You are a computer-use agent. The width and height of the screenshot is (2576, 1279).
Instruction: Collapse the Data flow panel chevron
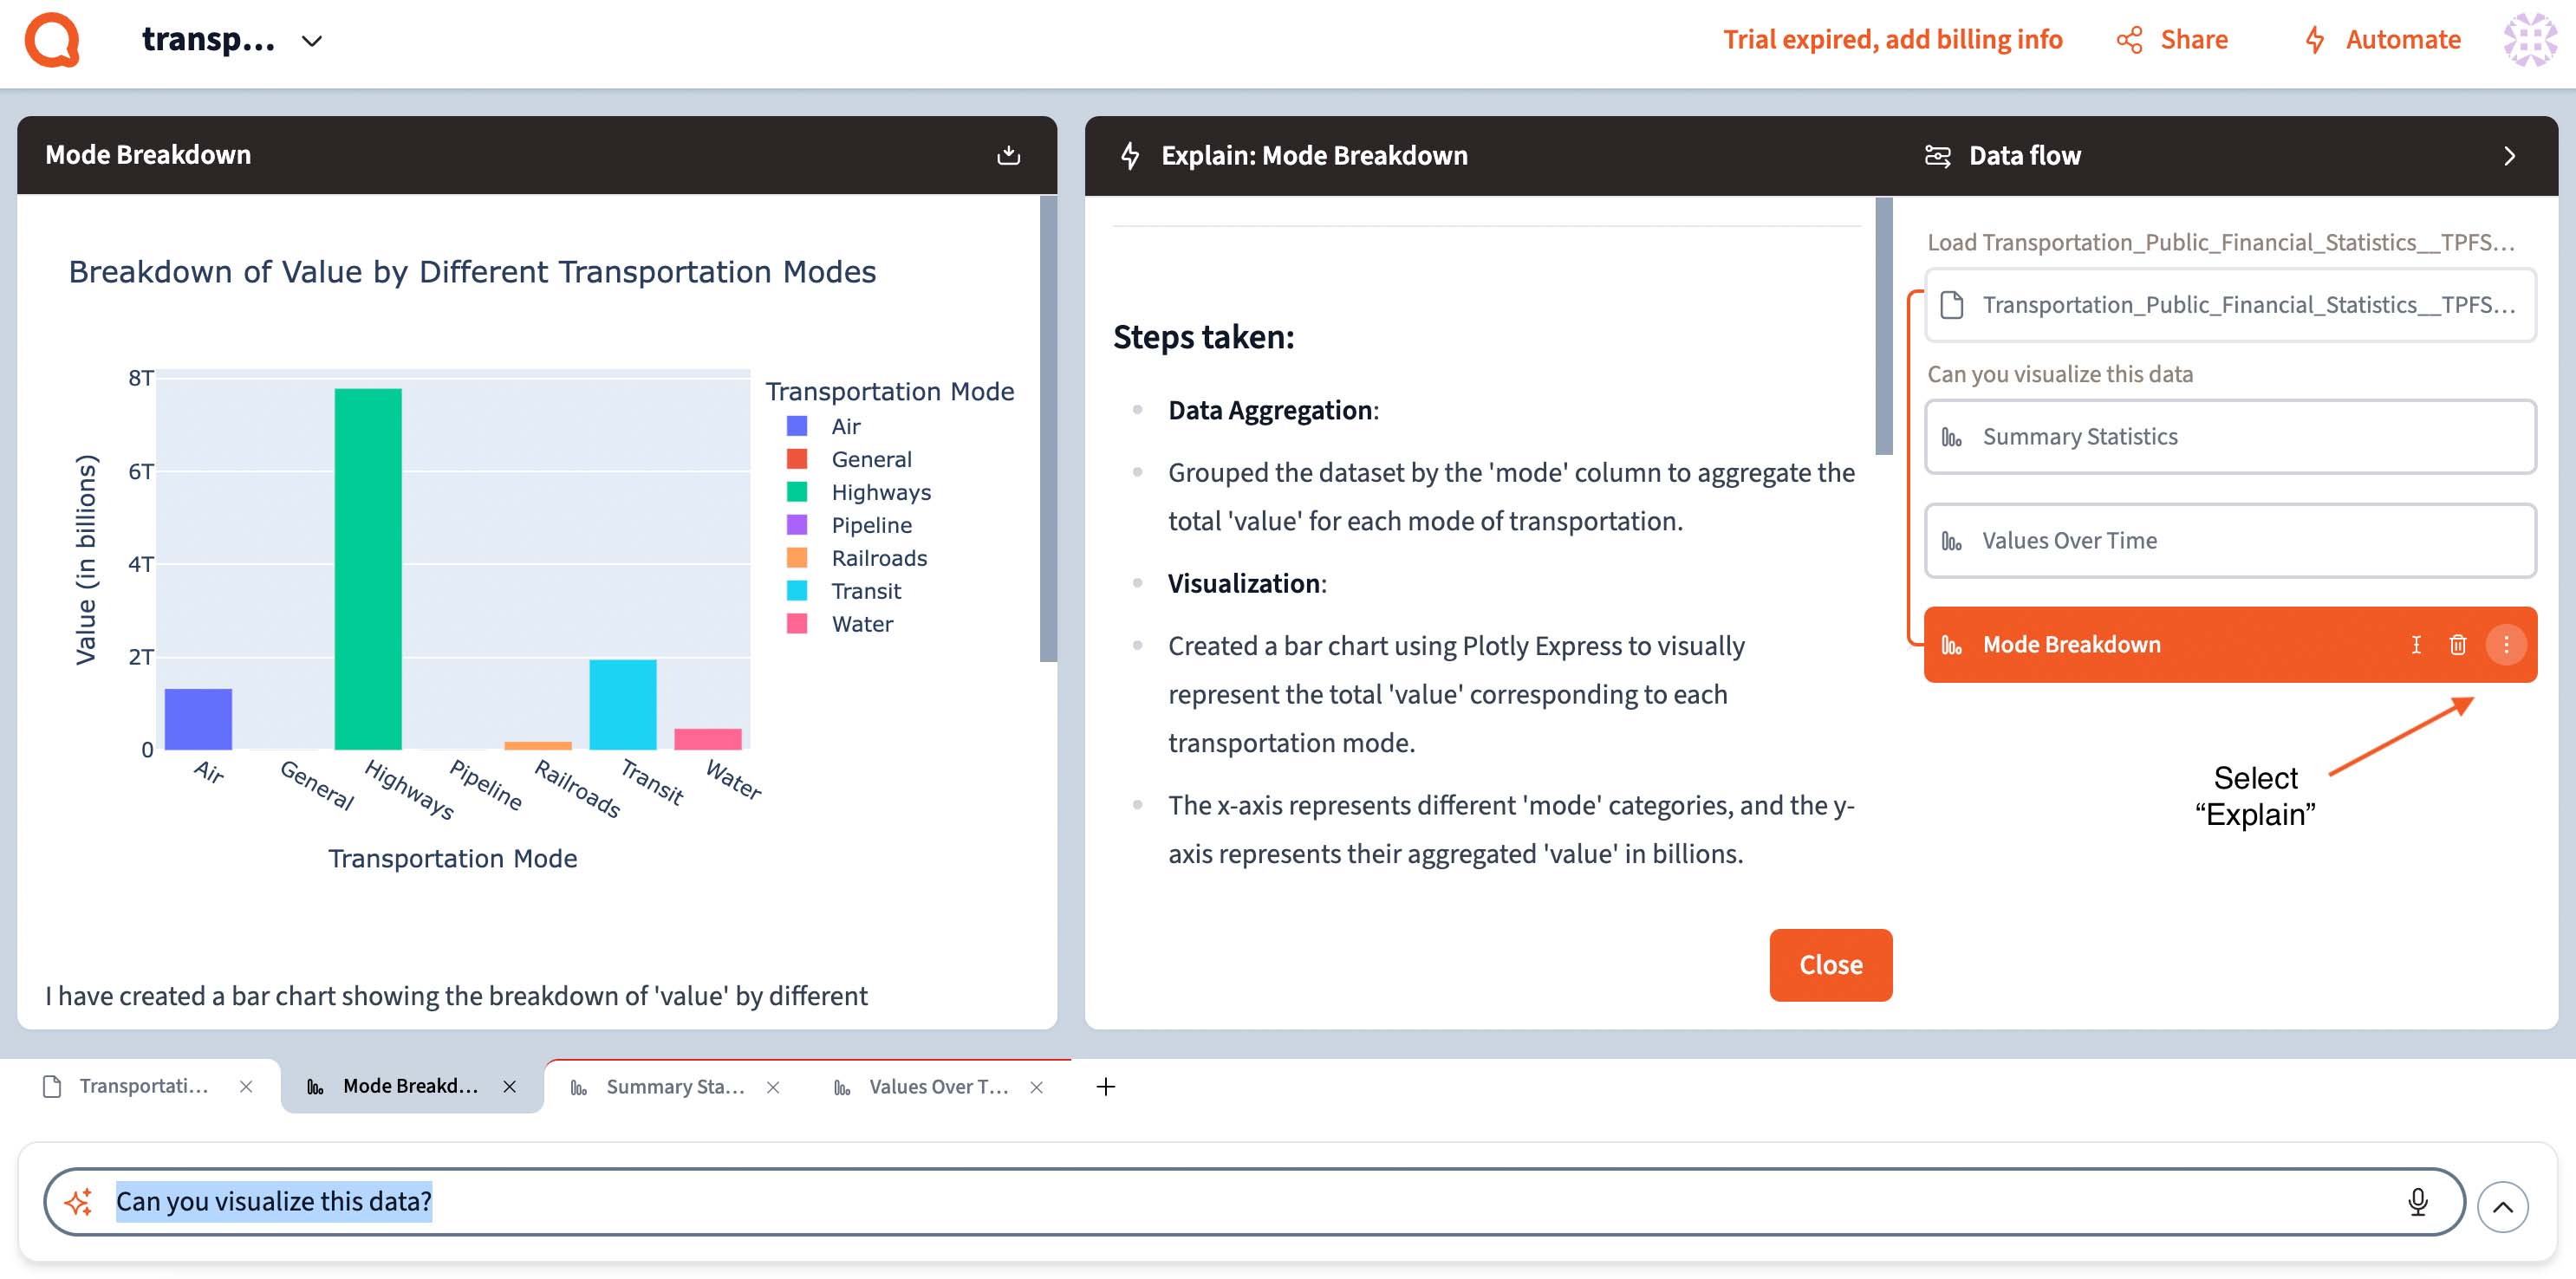(x=2509, y=156)
